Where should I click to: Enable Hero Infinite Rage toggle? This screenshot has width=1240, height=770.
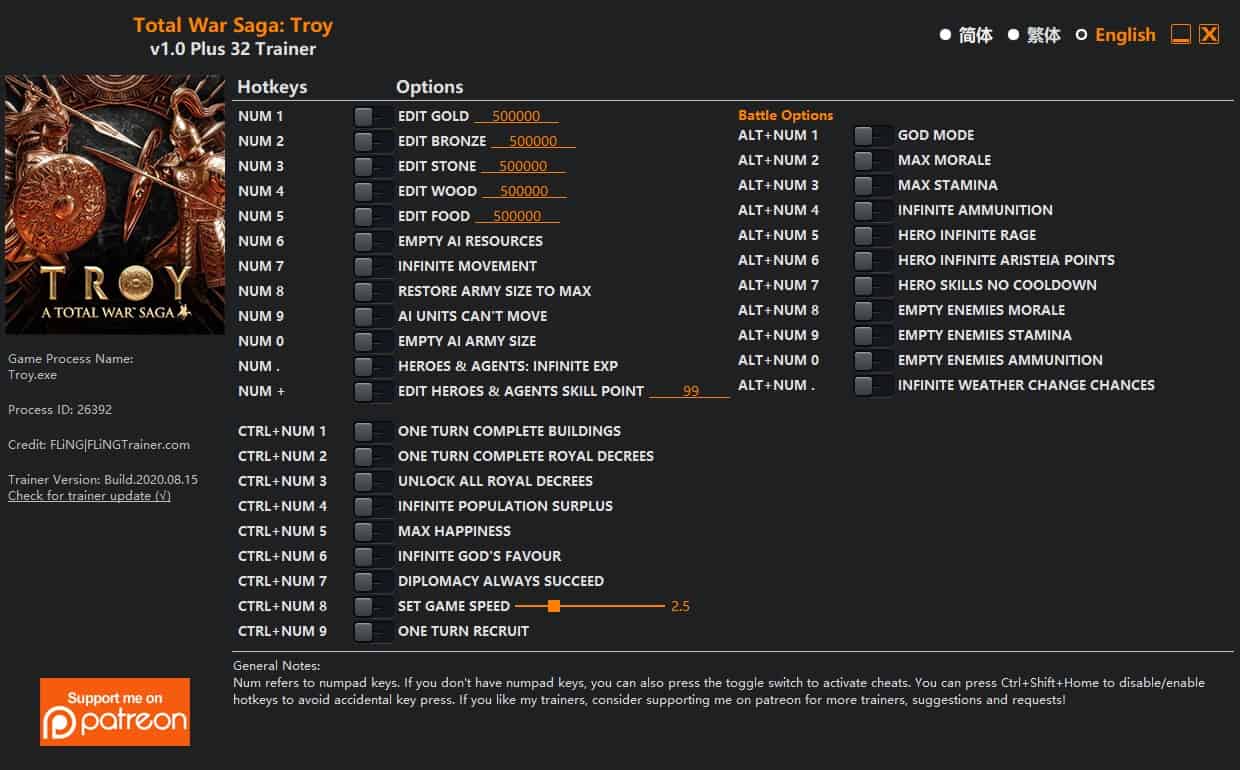point(873,235)
